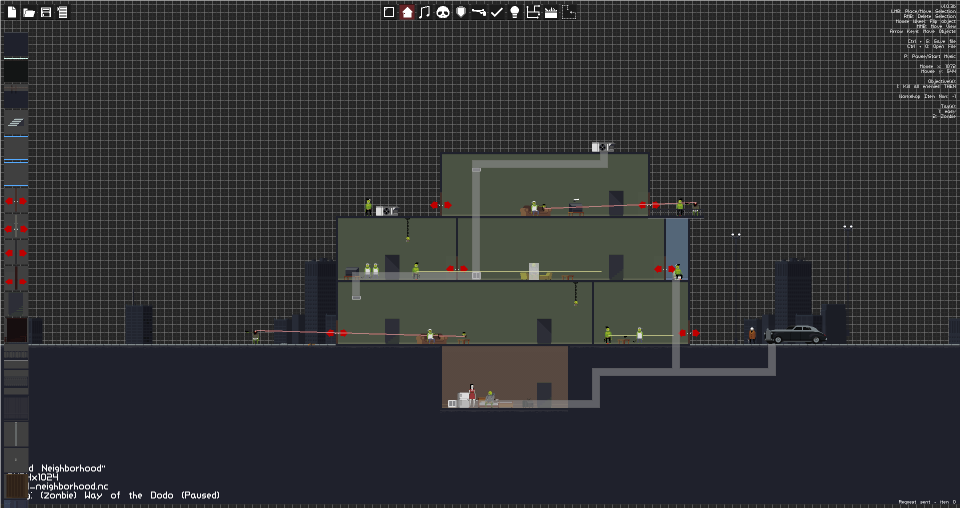Pick the dark red door tile
The image size is (960, 508).
coord(16,329)
